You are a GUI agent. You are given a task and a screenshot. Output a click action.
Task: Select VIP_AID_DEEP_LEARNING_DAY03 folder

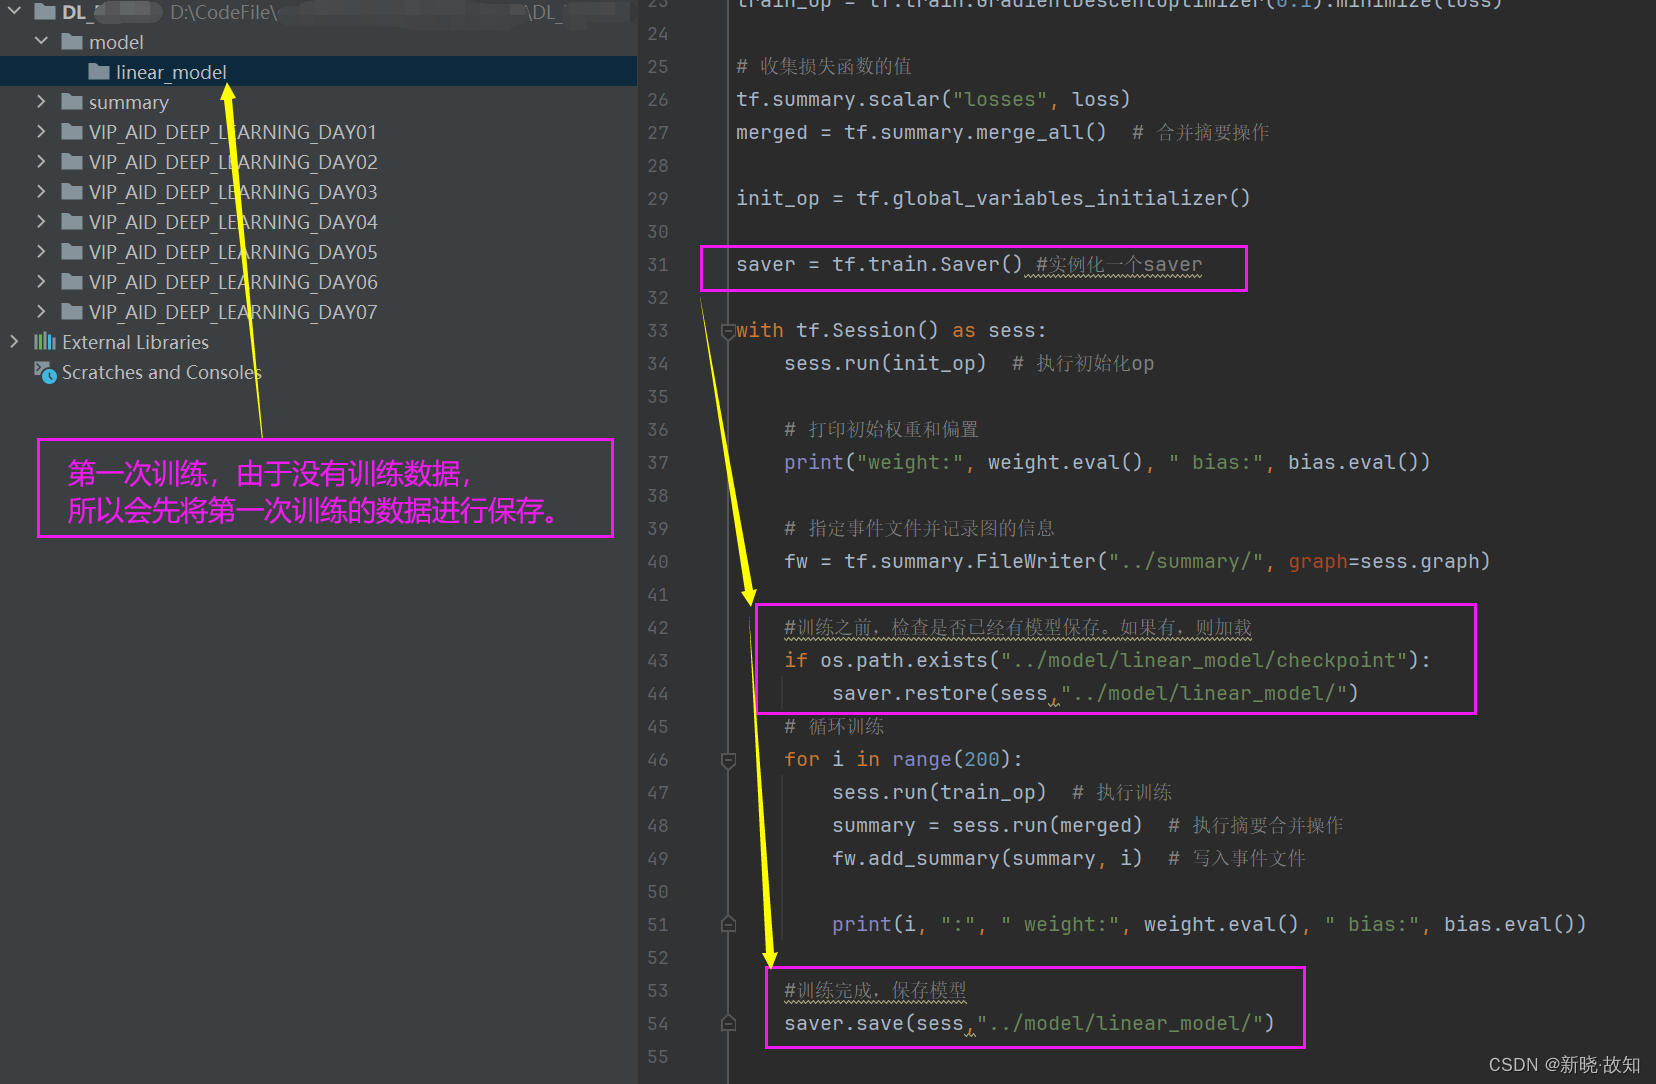(x=318, y=192)
